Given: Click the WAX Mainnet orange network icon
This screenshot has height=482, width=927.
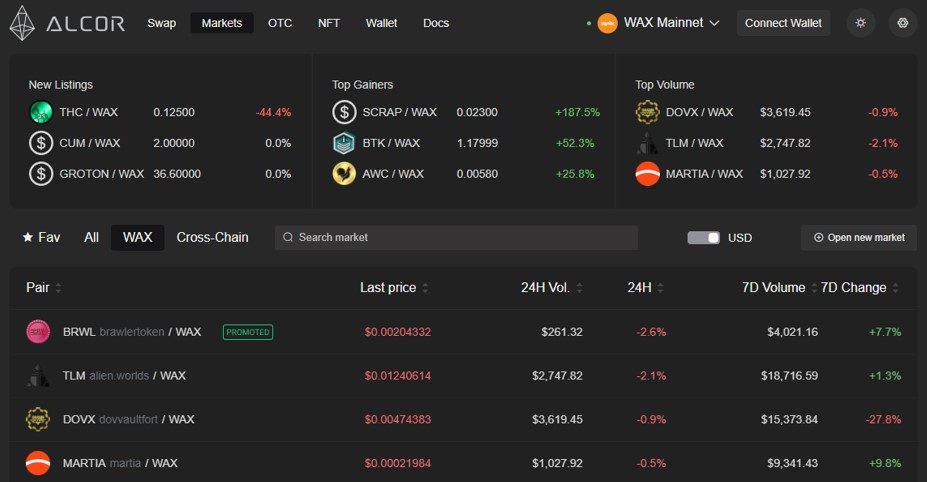Looking at the screenshot, I should [x=607, y=23].
